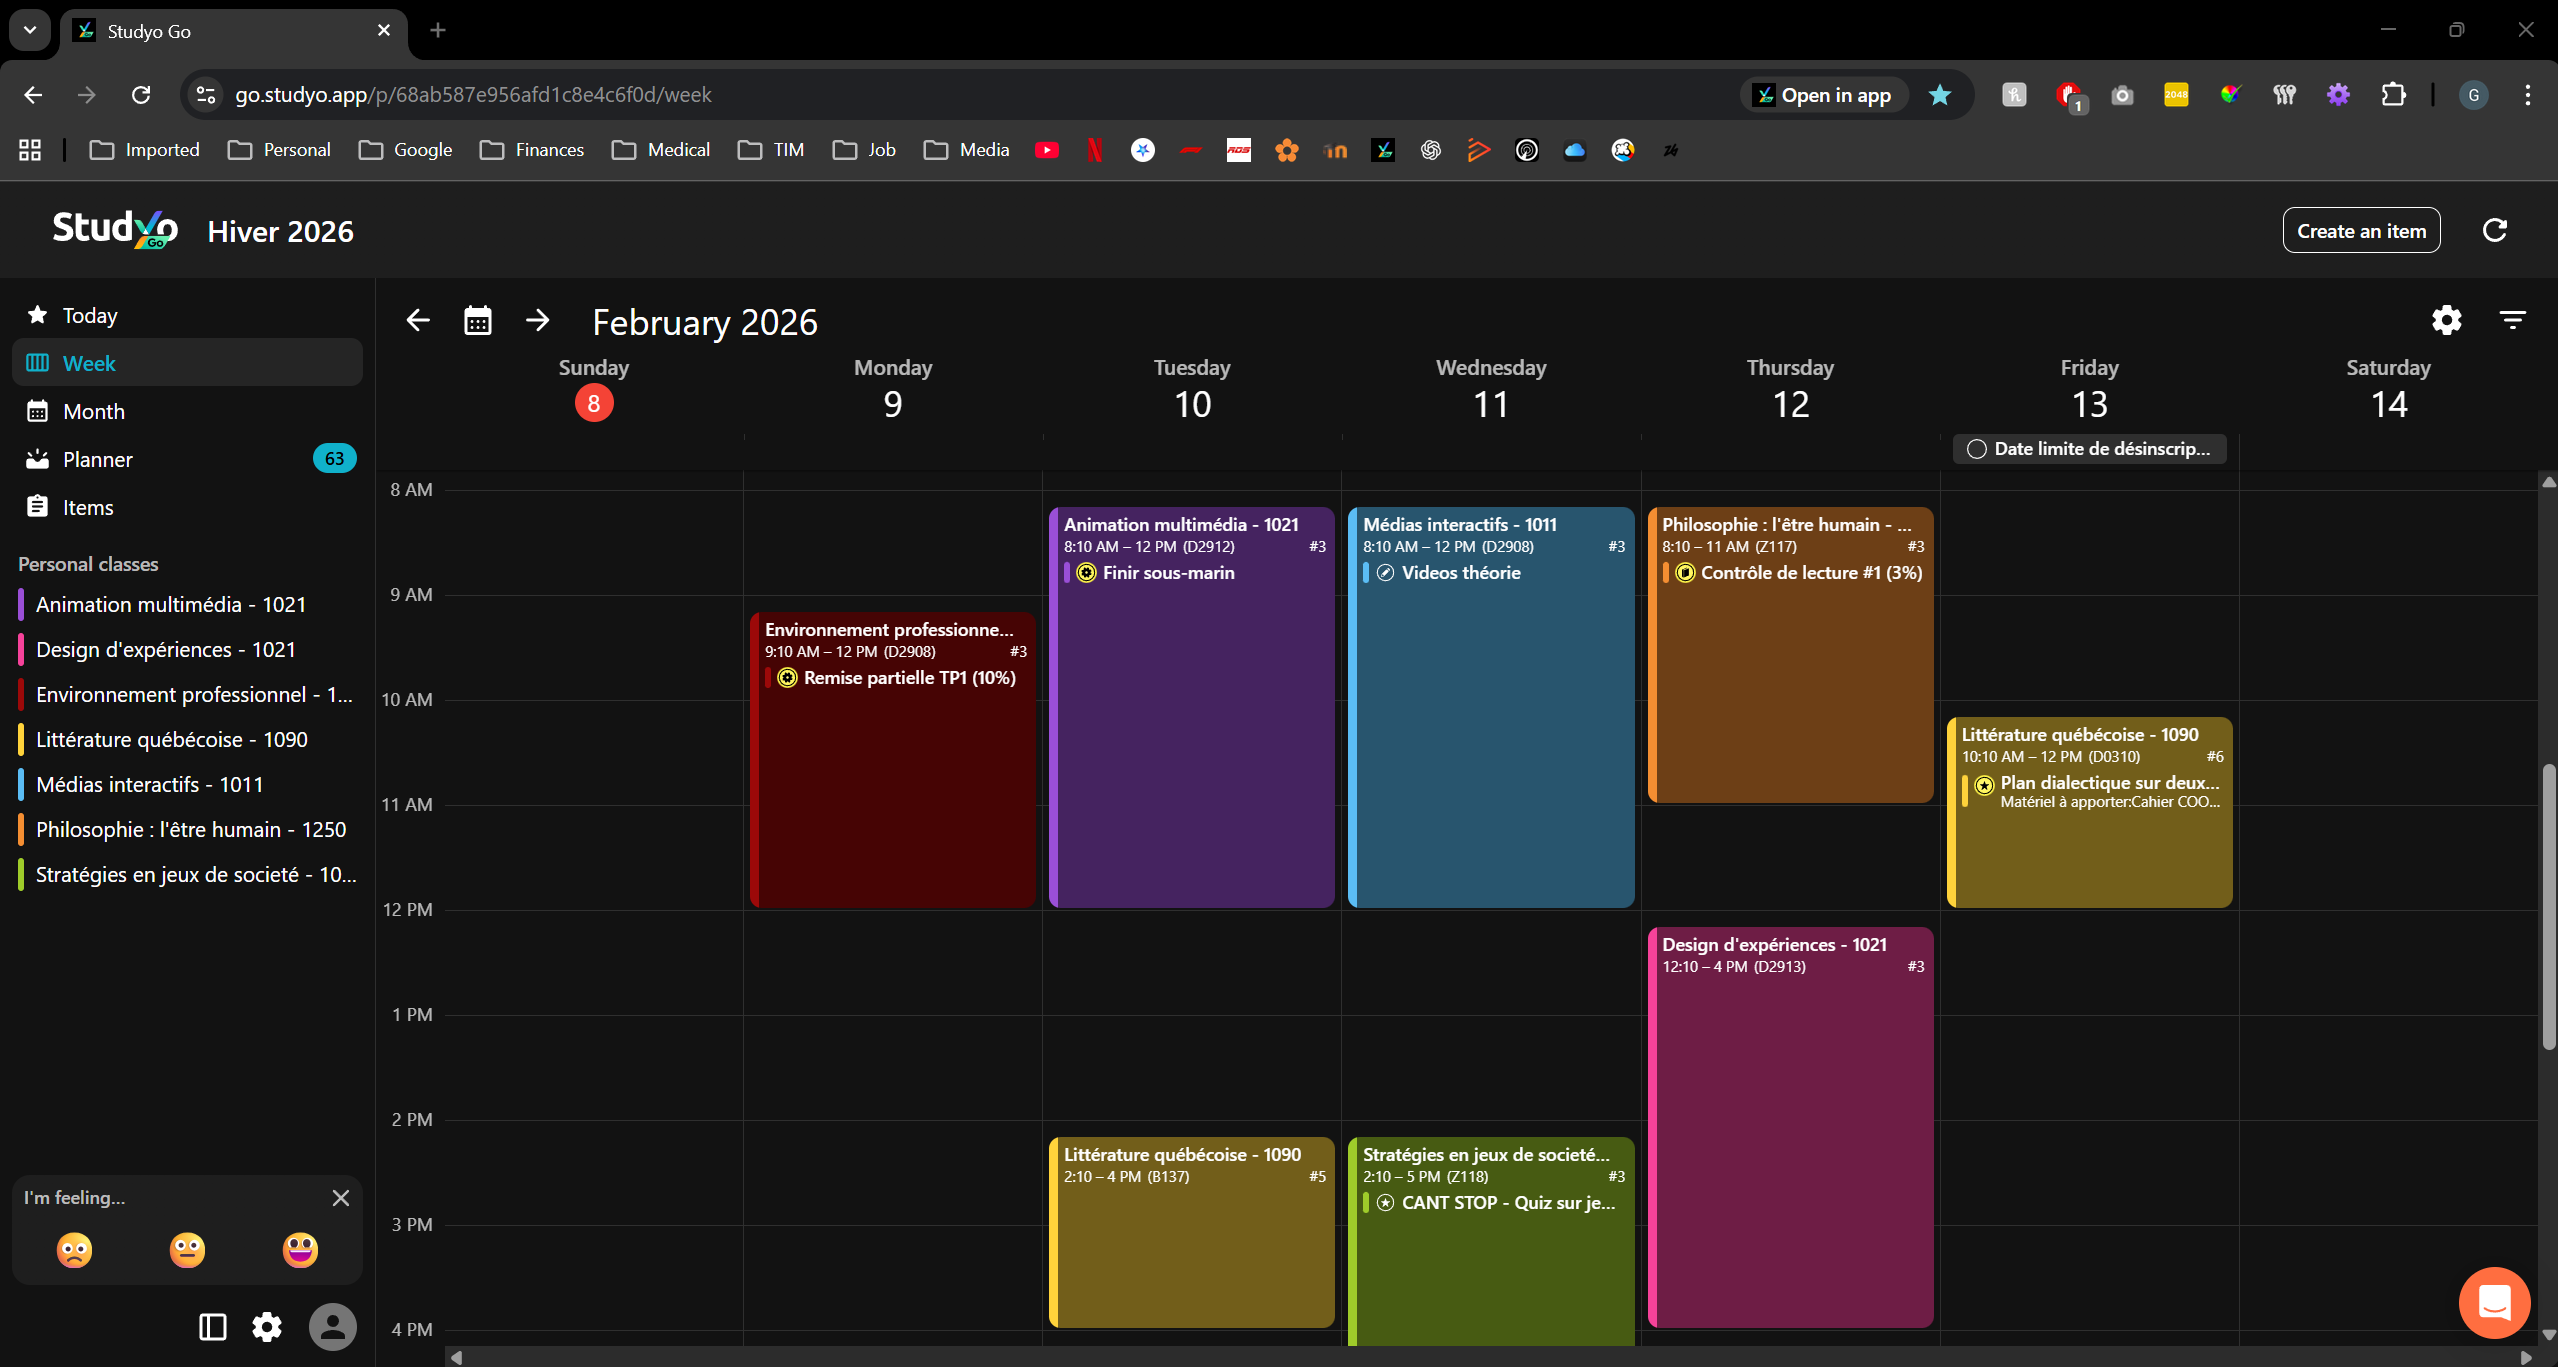Click the refresh icon beside Create
The height and width of the screenshot is (1367, 2558).
click(x=2494, y=230)
